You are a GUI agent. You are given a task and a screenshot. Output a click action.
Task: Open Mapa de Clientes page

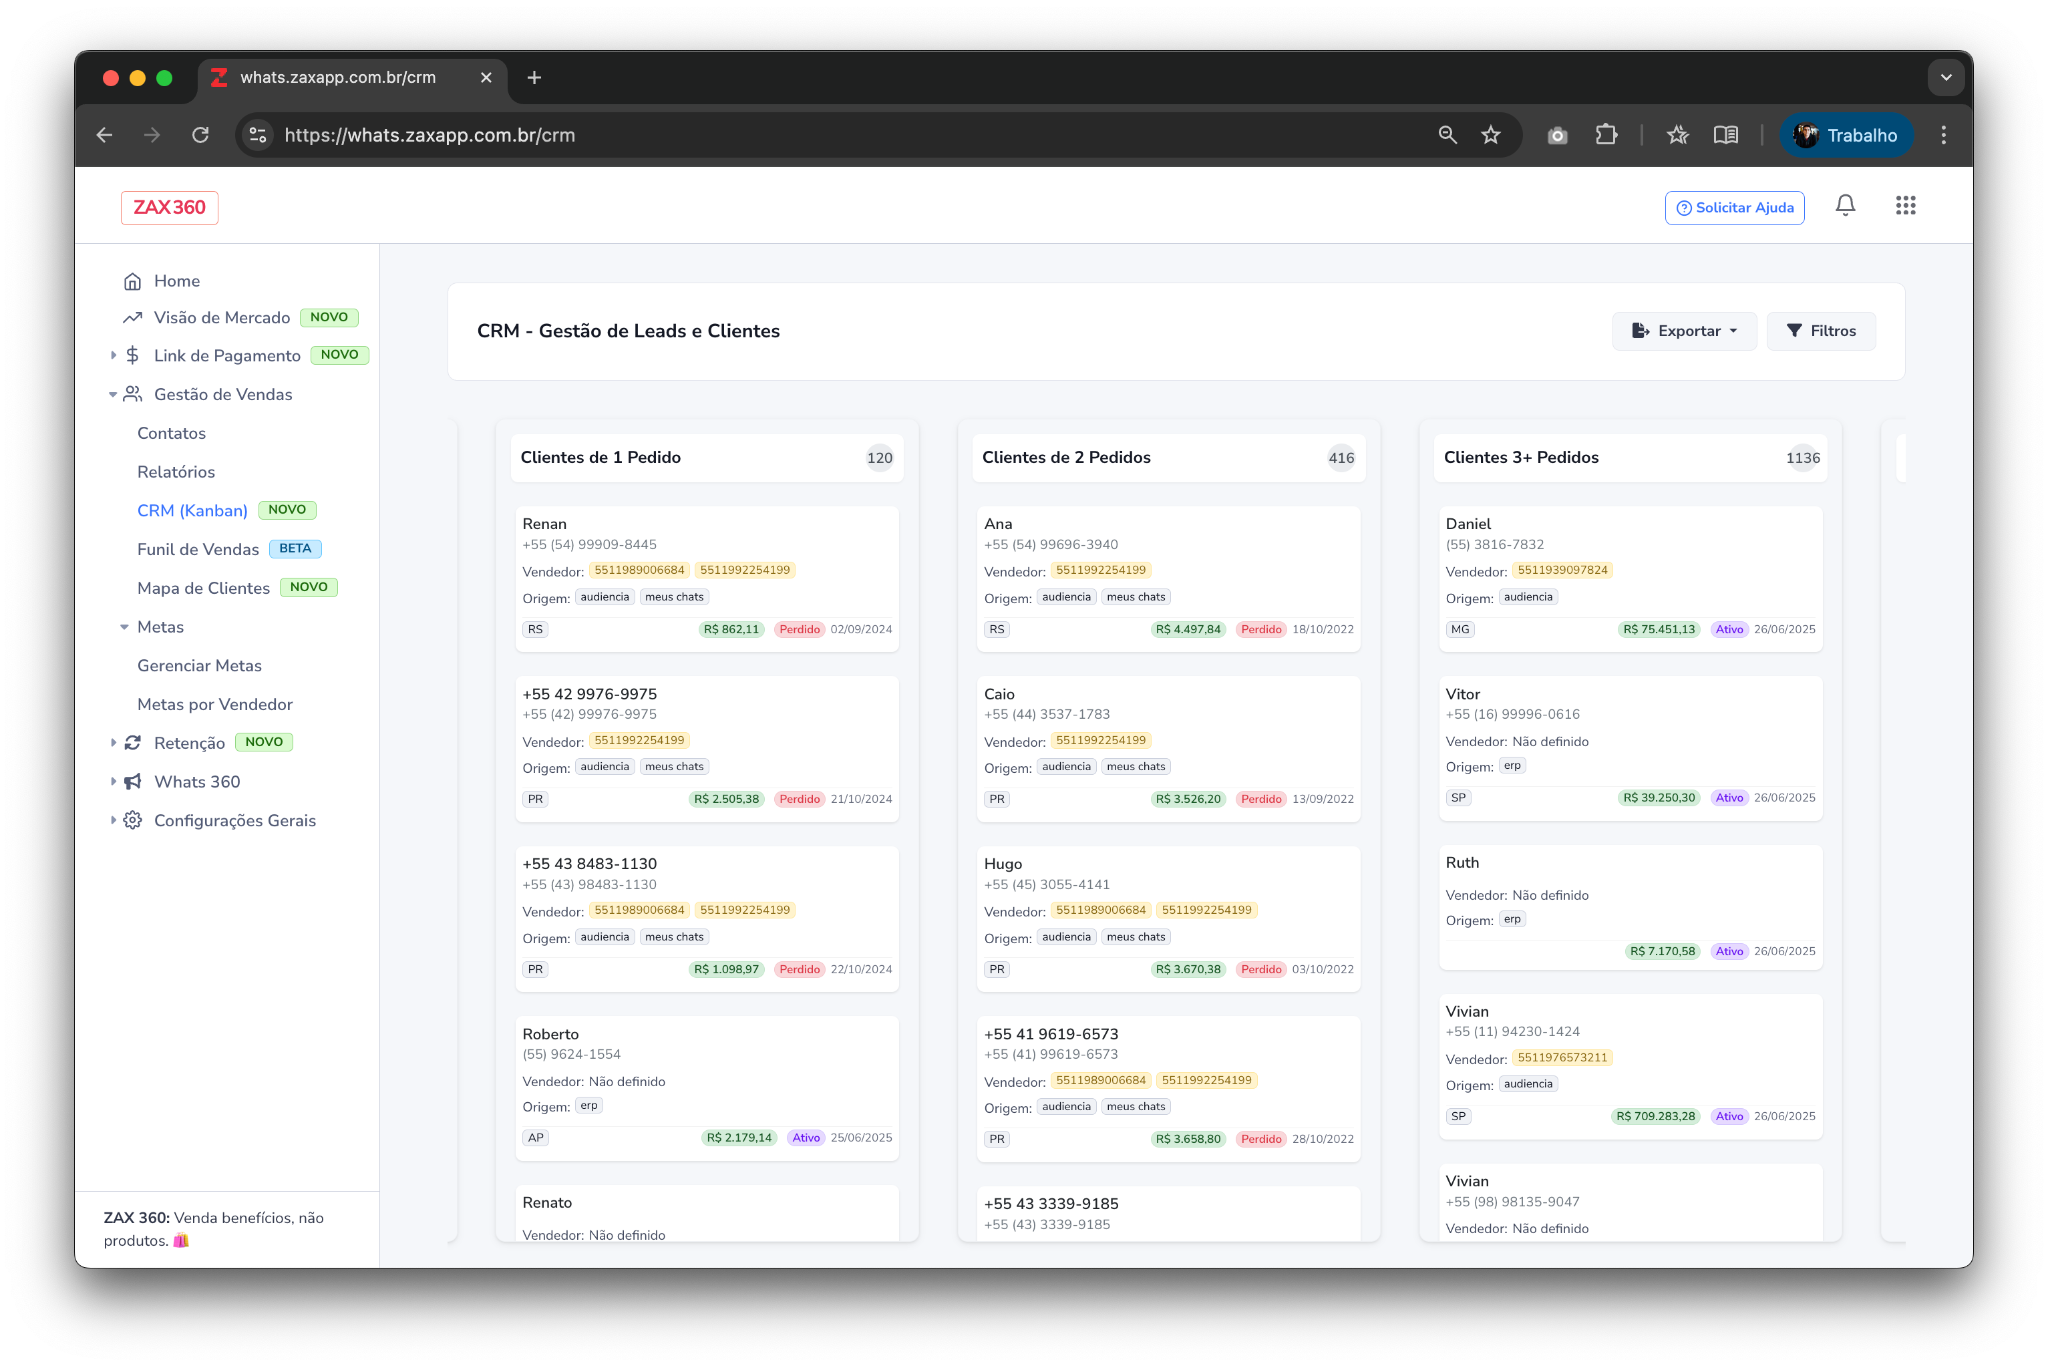pyautogui.click(x=203, y=588)
